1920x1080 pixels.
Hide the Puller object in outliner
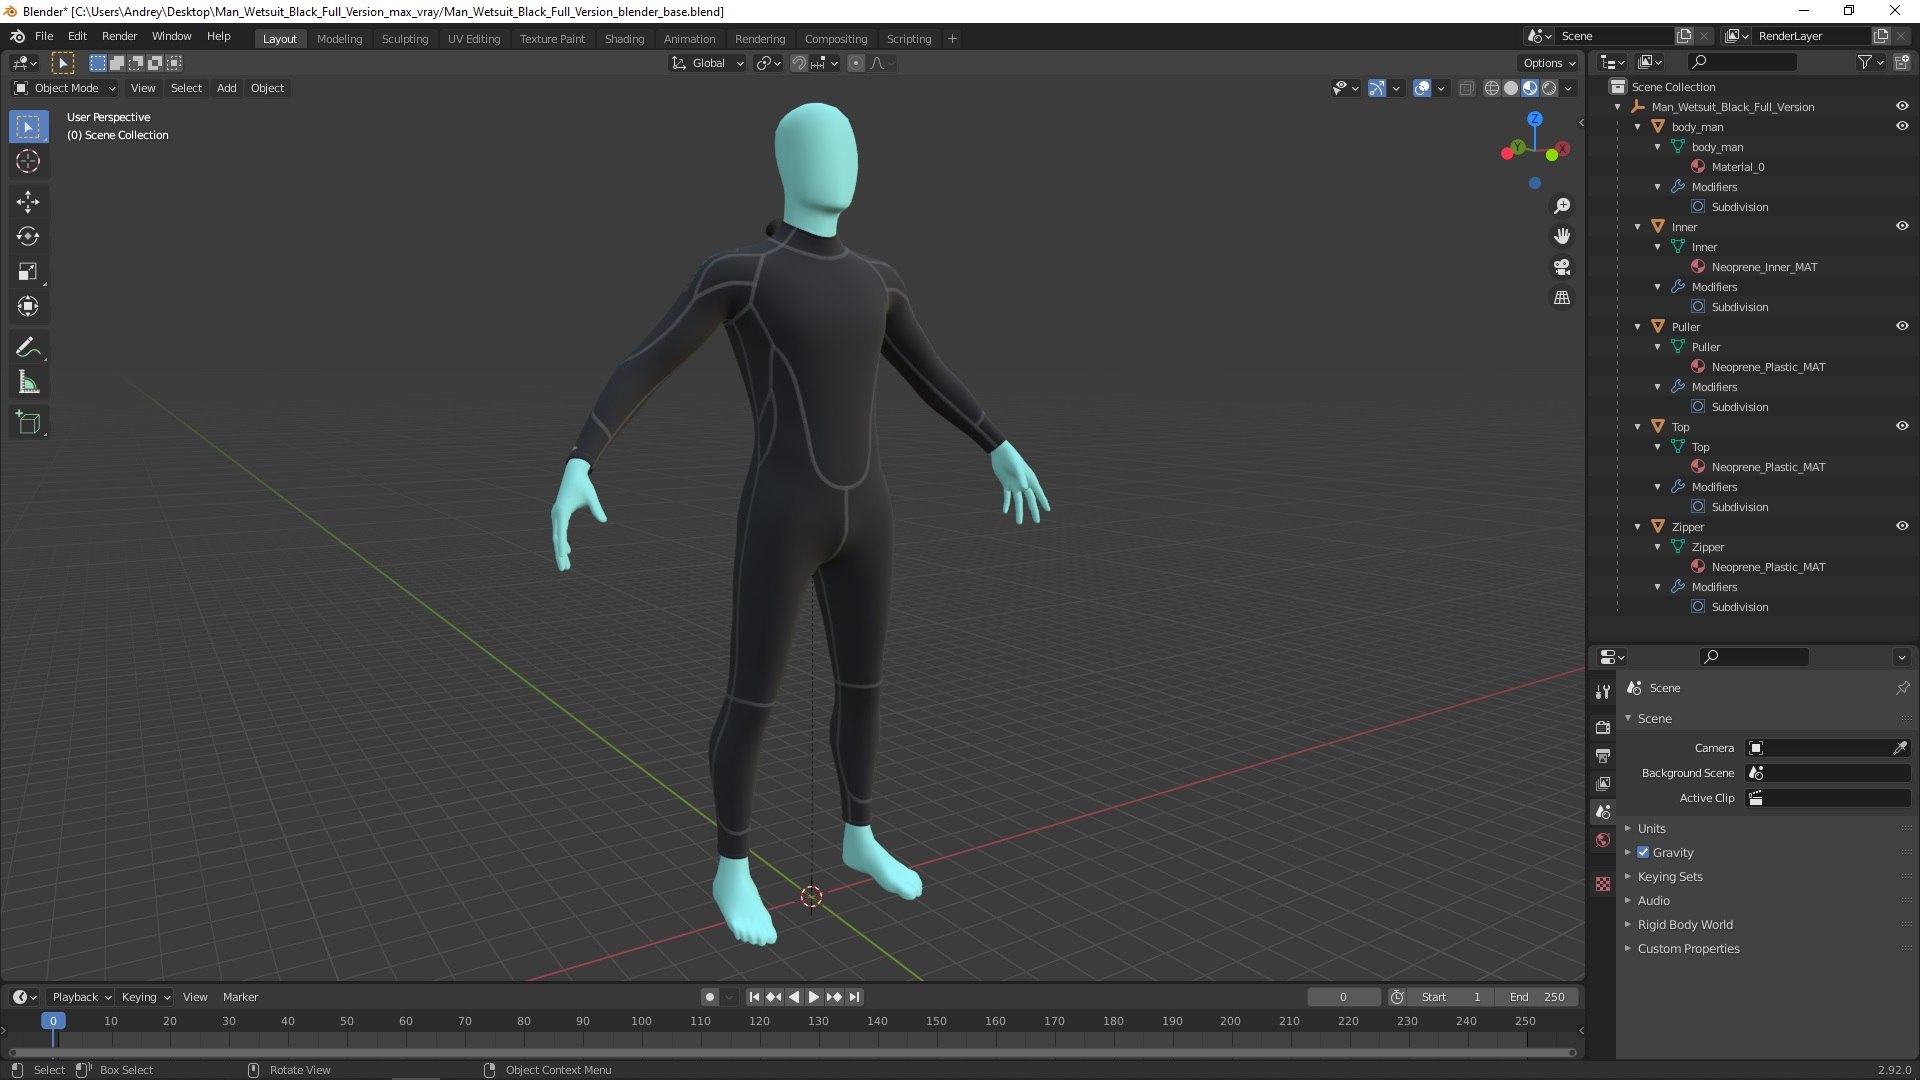coord(1902,326)
